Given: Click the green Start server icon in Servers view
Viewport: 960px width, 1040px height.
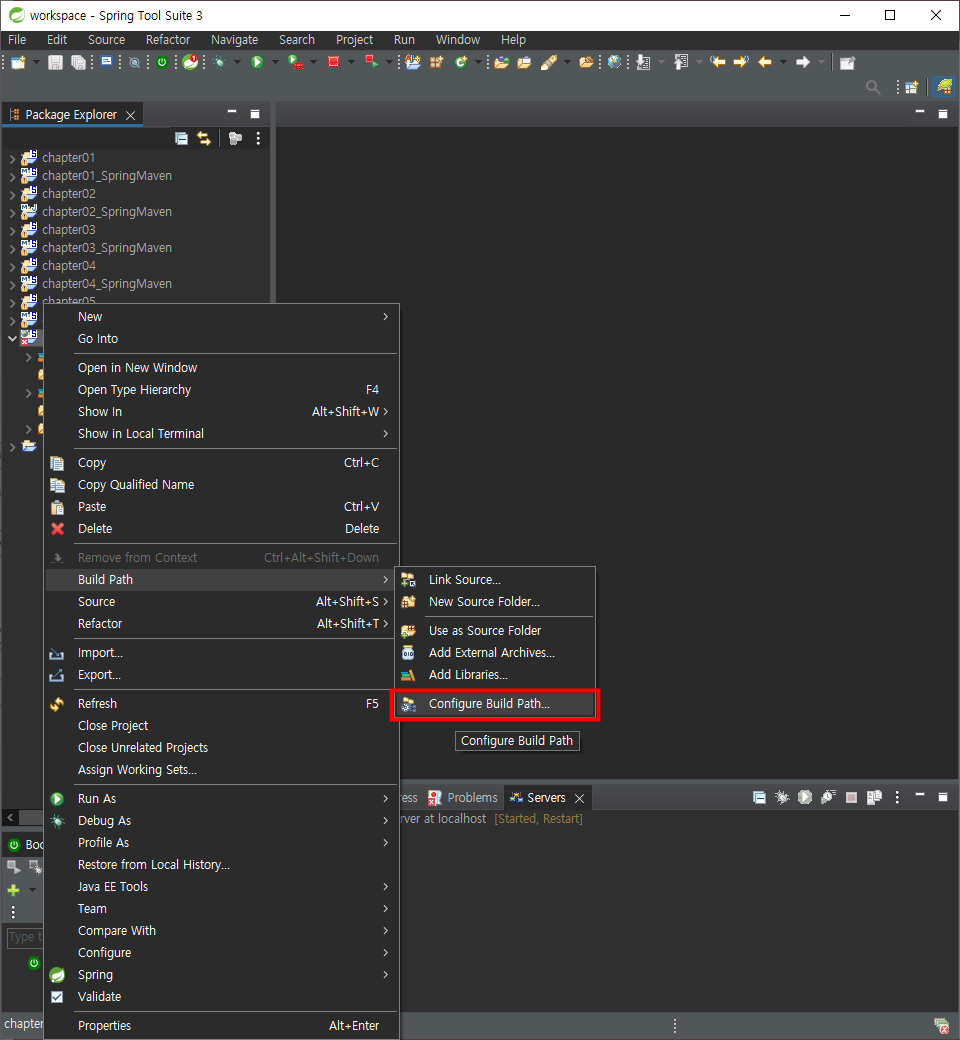Looking at the screenshot, I should tap(805, 797).
